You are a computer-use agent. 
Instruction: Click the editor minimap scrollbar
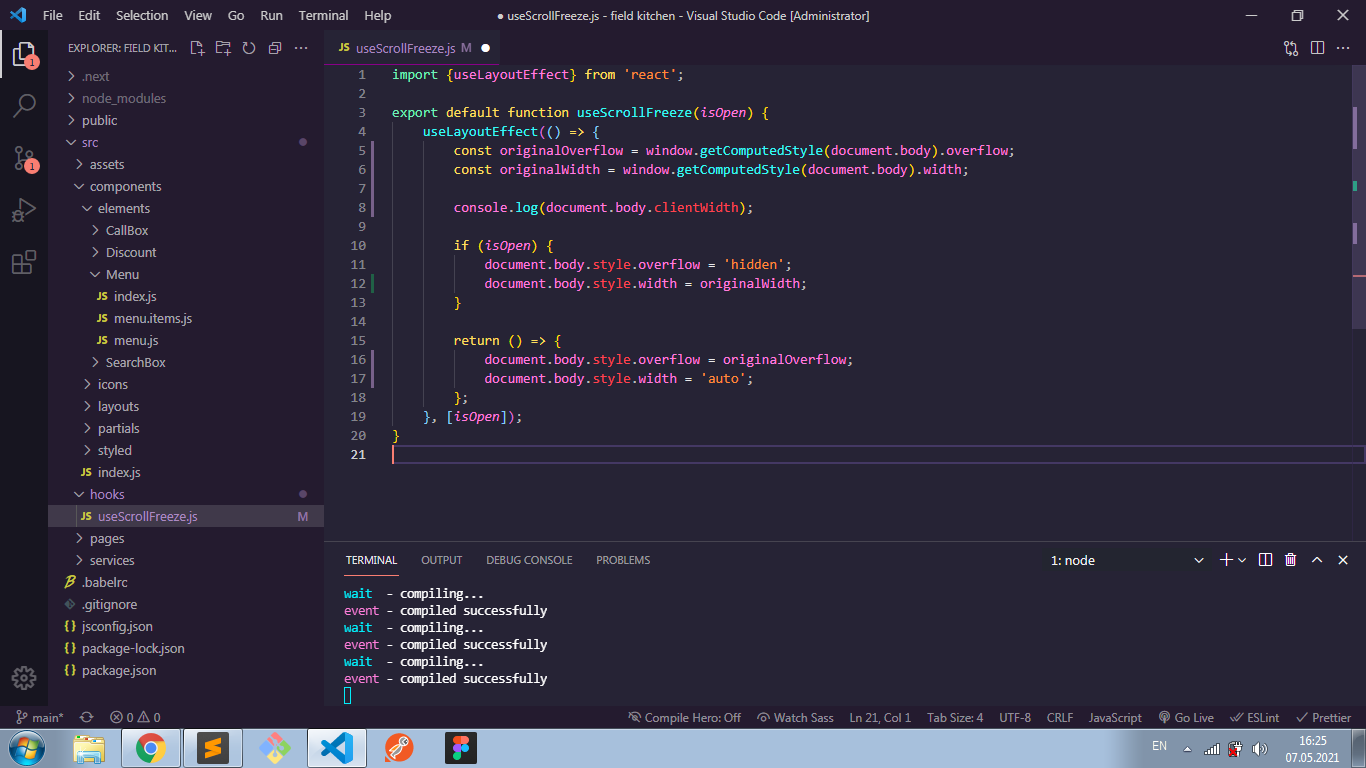1358,197
